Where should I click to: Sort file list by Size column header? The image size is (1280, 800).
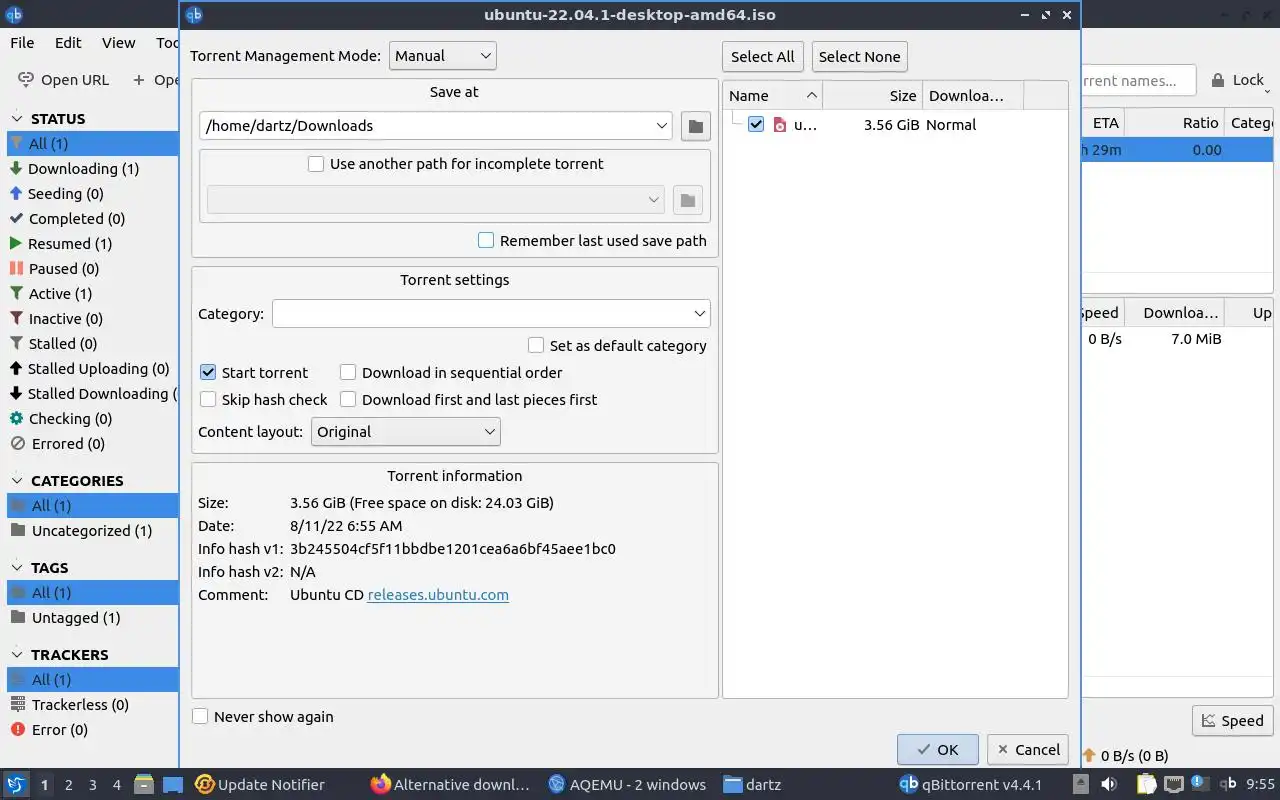pyautogui.click(x=872, y=96)
